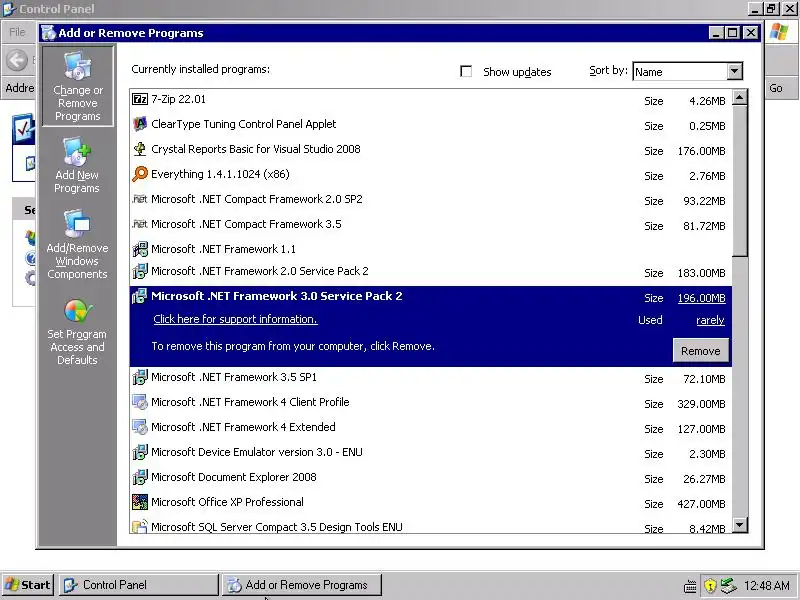Viewport: 800px width, 600px height.
Task: Click the 12:48 AM taskbar clock
Action: click(766, 585)
